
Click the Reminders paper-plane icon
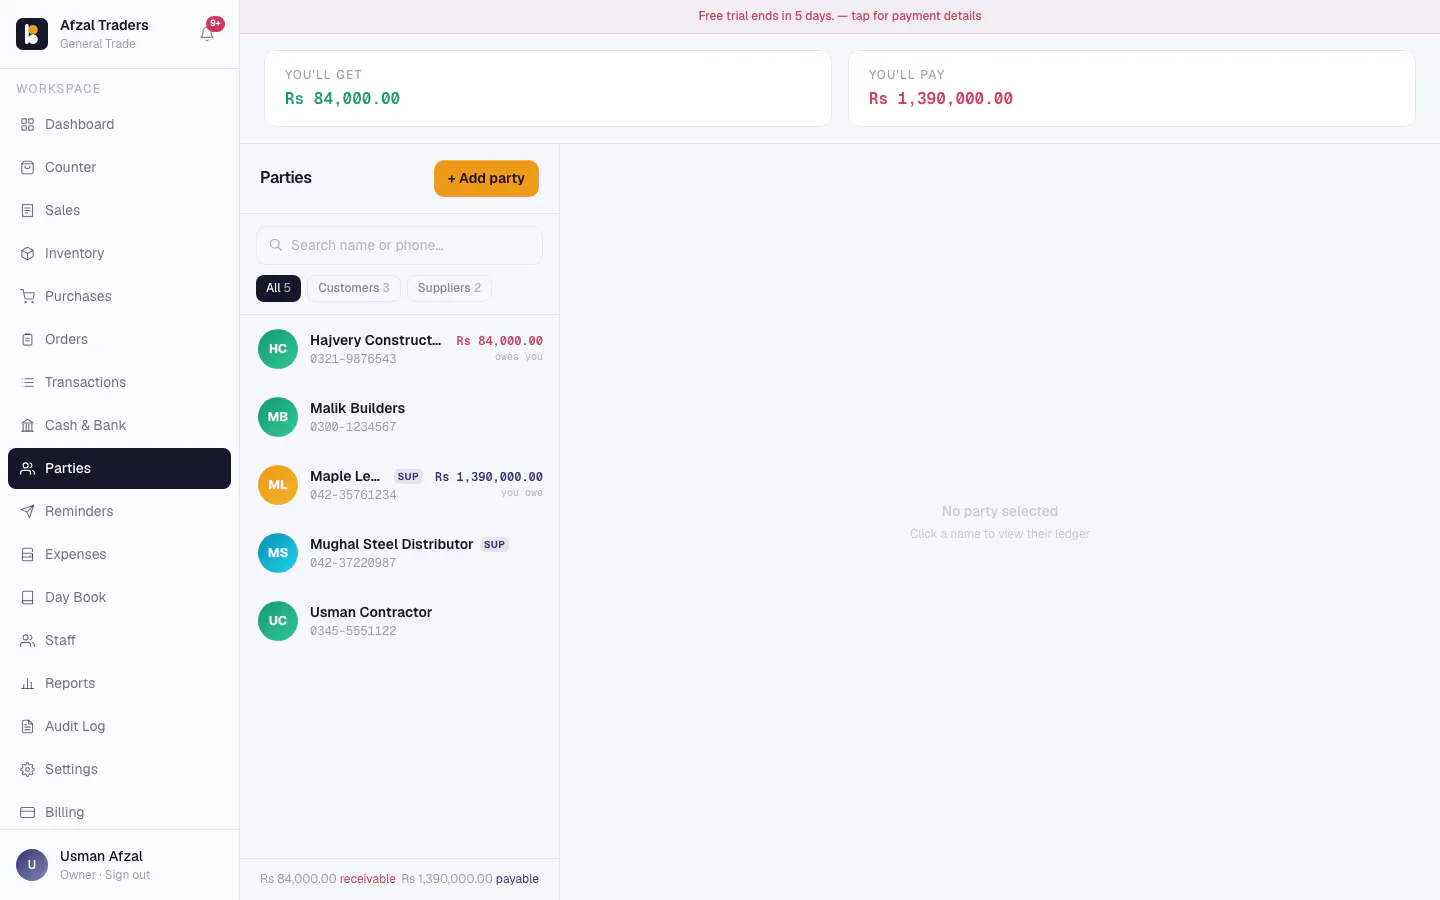pos(28,512)
